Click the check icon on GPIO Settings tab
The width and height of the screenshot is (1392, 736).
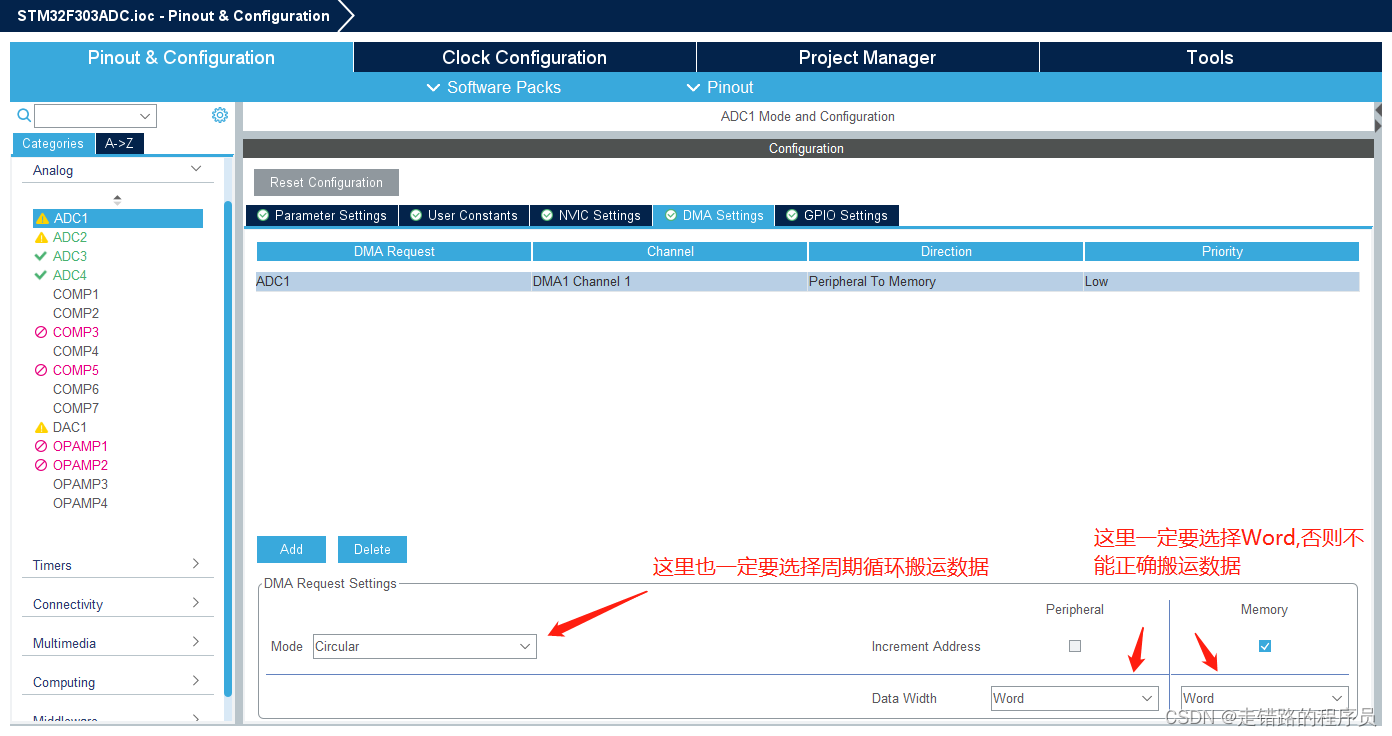(792, 215)
